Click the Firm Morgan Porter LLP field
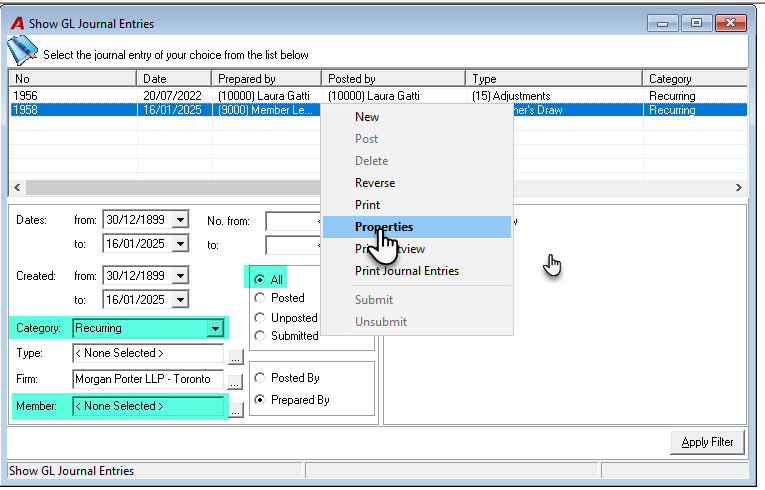 (148, 379)
